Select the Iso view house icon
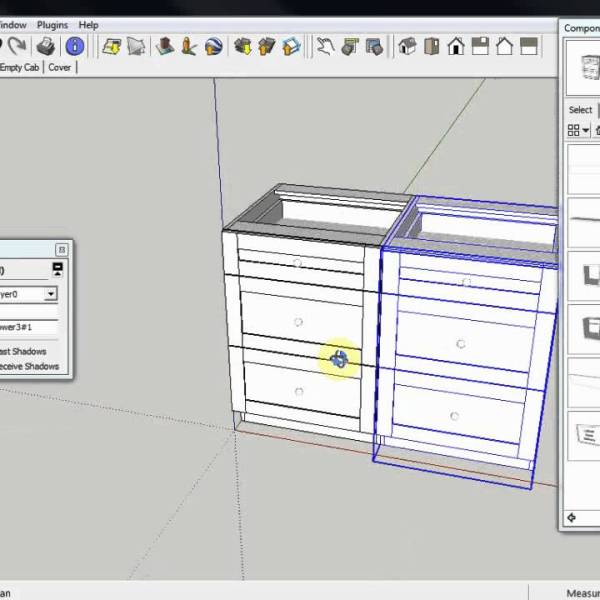Image resolution: width=600 pixels, height=600 pixels. click(407, 46)
